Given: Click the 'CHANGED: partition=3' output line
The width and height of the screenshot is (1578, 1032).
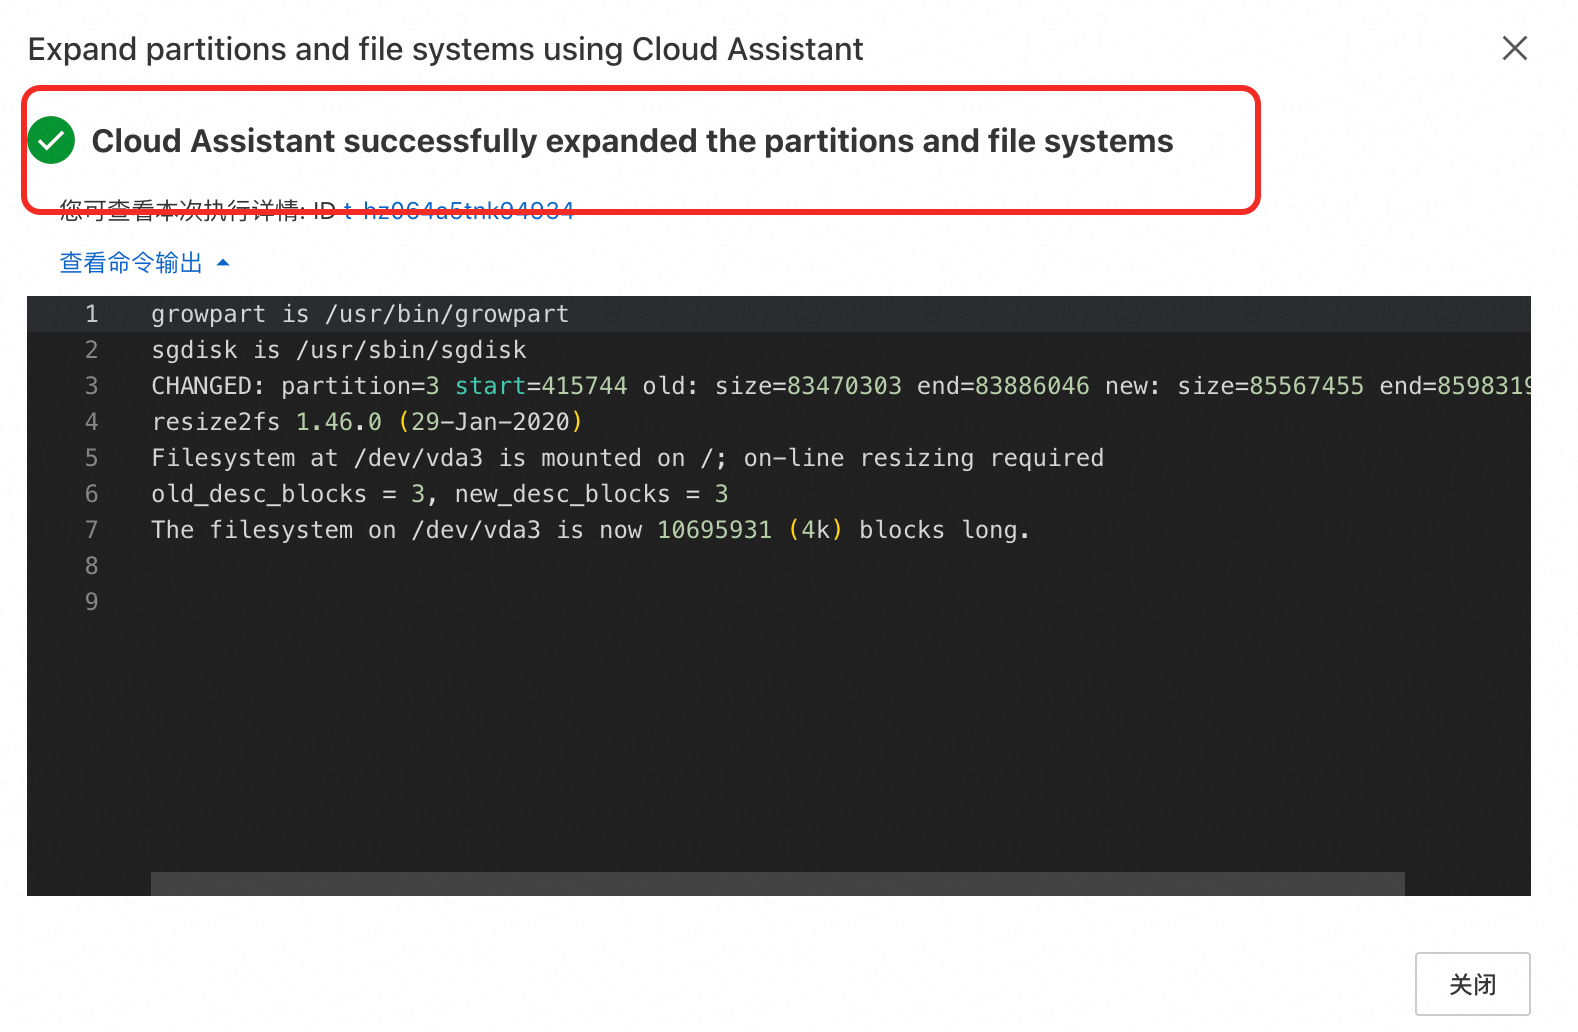Looking at the screenshot, I should [840, 386].
